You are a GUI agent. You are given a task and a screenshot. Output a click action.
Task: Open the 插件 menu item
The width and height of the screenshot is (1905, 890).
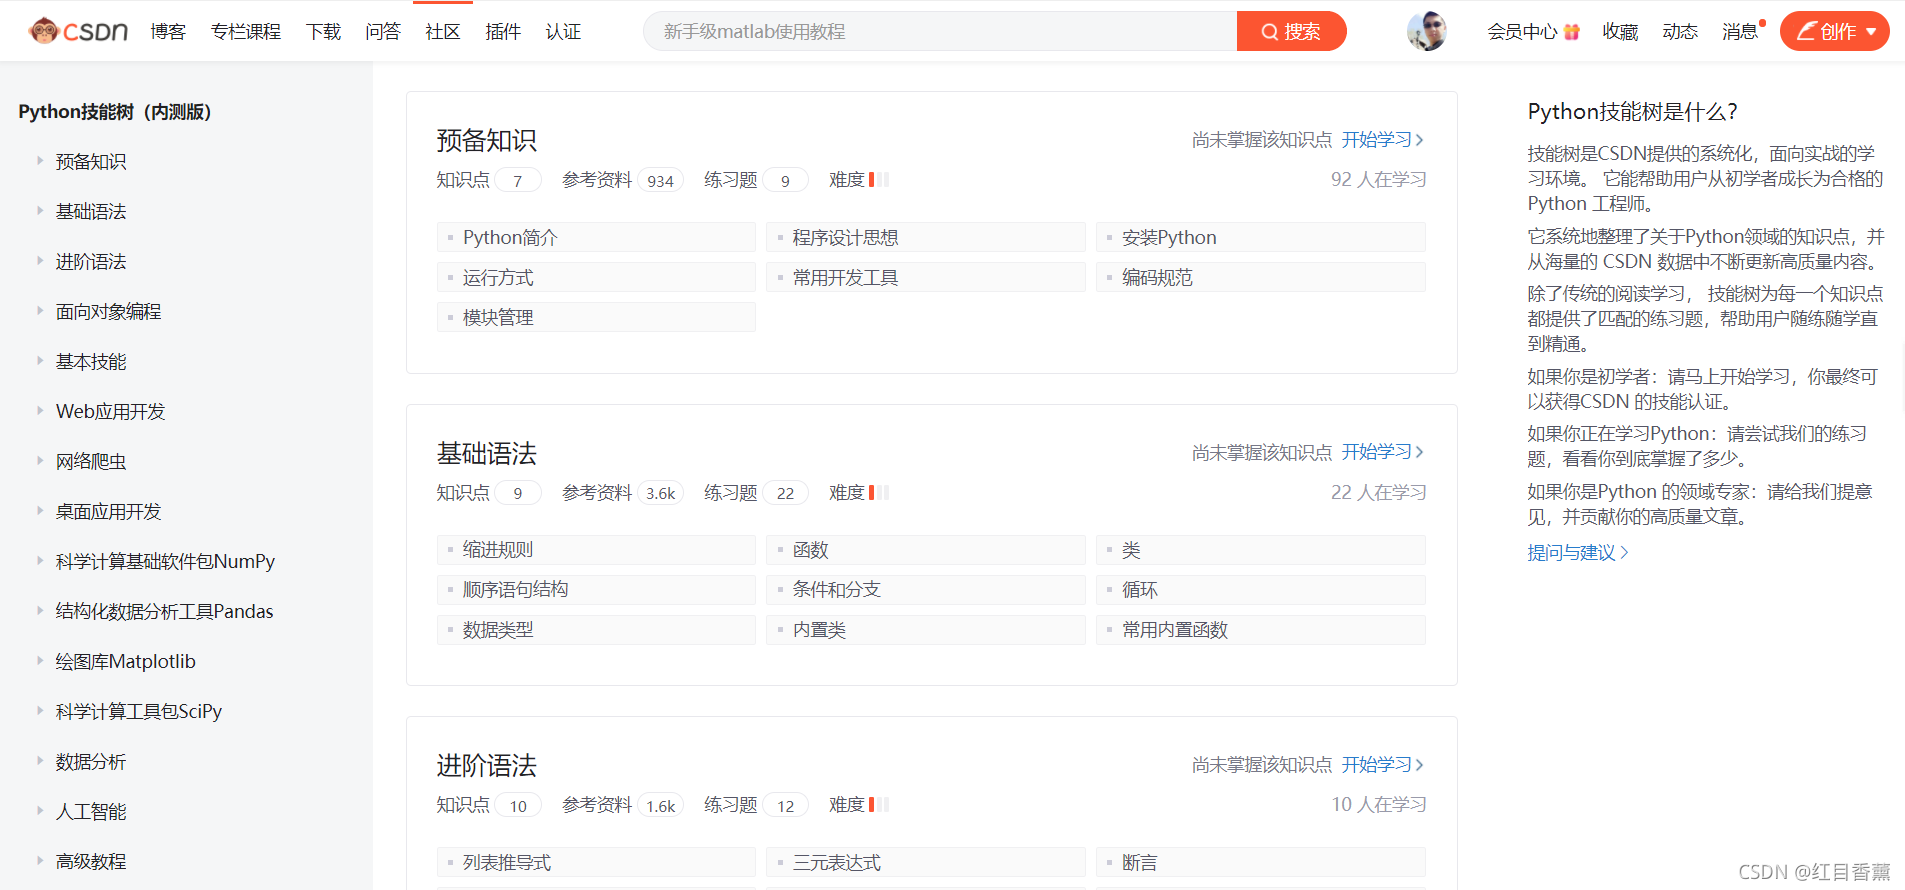pos(503,32)
